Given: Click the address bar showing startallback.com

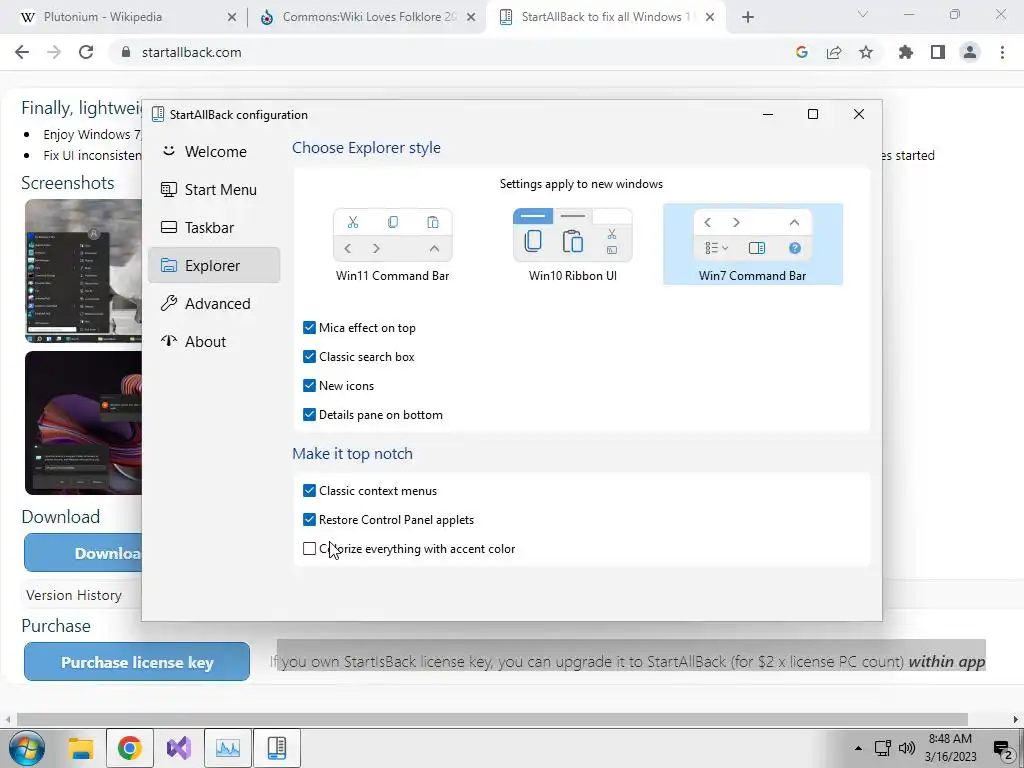Looking at the screenshot, I should point(451,52).
